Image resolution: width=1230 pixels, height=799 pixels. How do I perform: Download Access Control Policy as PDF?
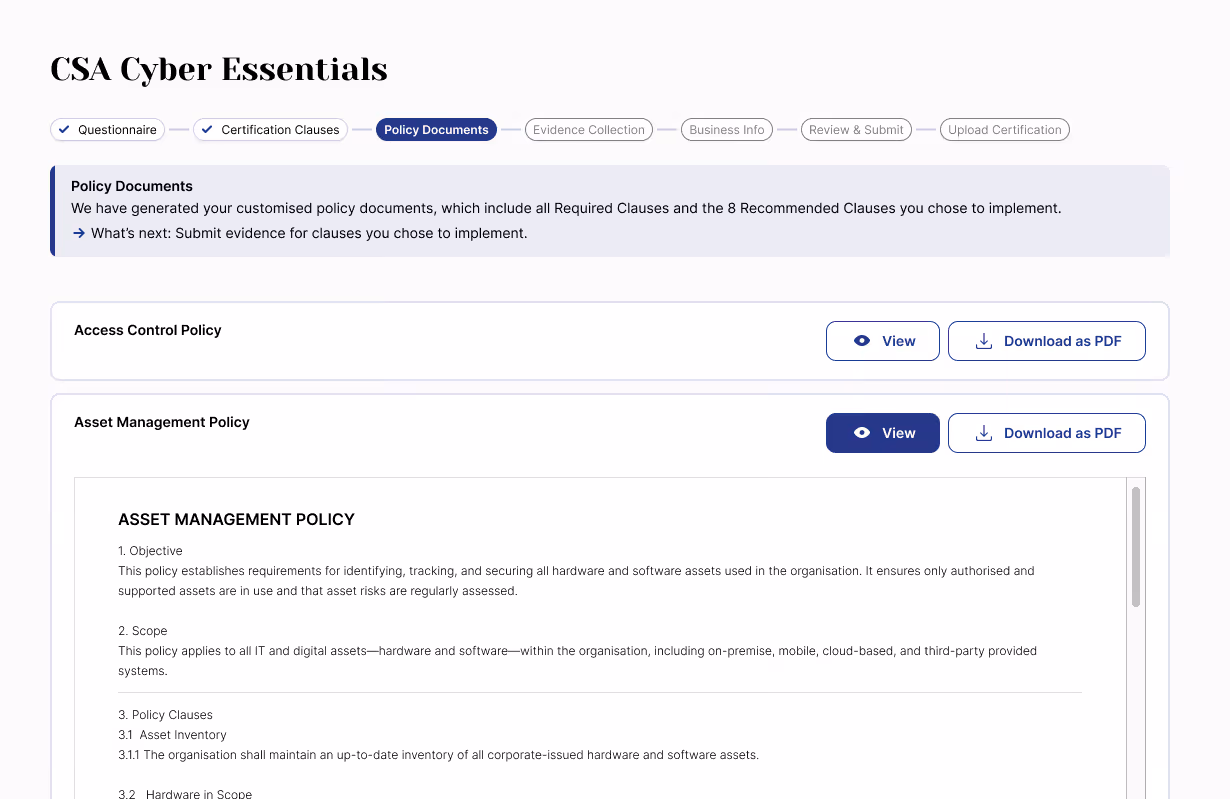click(x=1047, y=341)
